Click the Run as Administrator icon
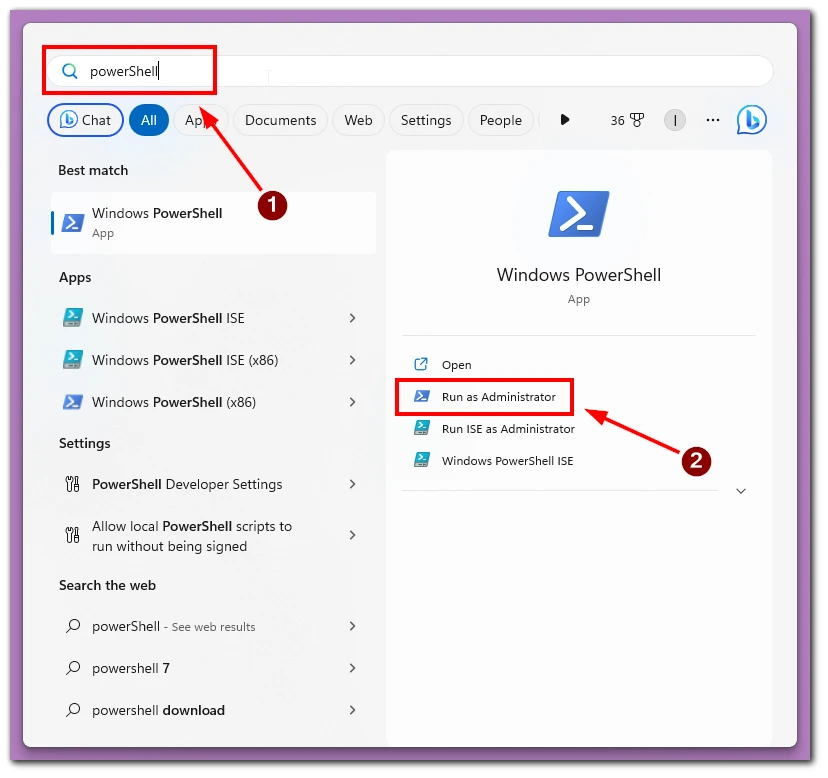 (421, 396)
